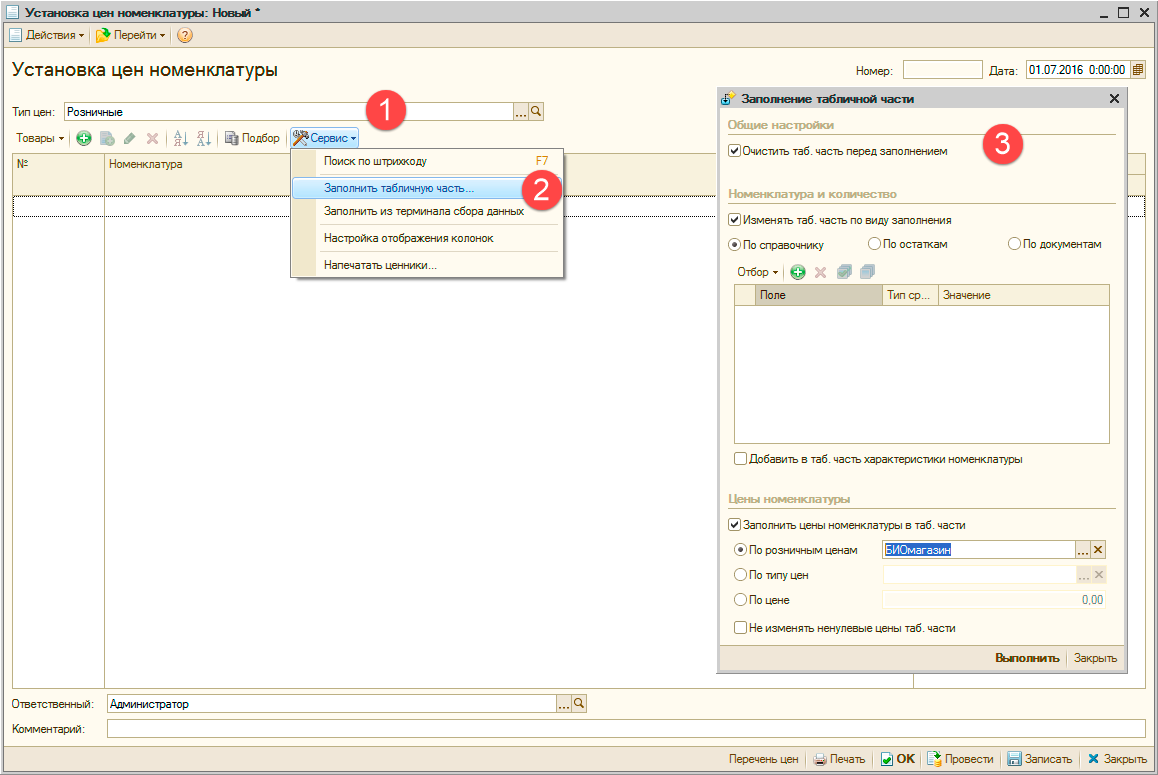Image resolution: width=1158 pixels, height=775 pixels.
Task: Expand the Отбор dropdown in the fill dialog
Action: tap(758, 272)
